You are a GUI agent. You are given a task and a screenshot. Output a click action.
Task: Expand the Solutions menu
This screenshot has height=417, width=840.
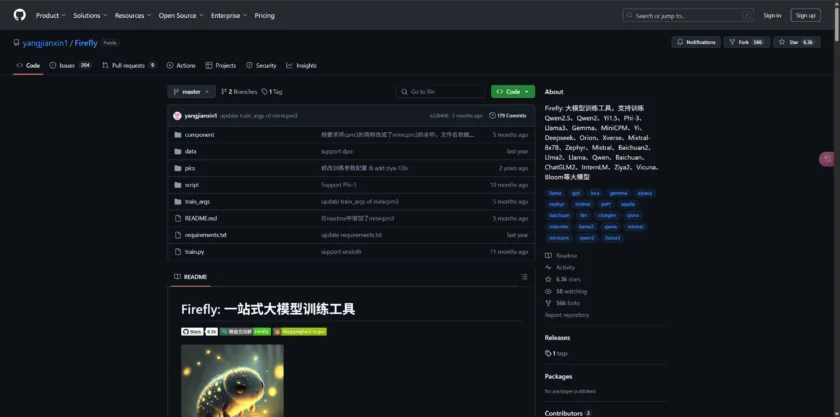pyautogui.click(x=90, y=16)
